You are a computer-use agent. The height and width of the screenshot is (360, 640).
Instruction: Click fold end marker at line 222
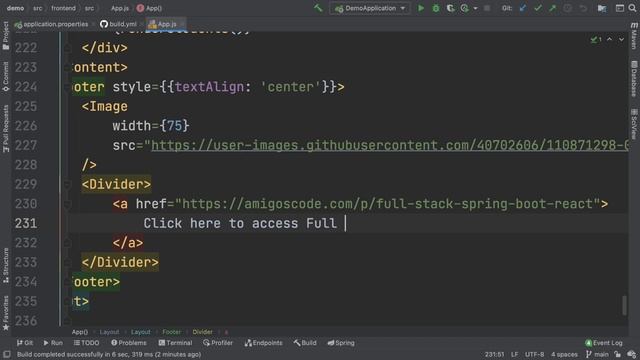point(67,48)
